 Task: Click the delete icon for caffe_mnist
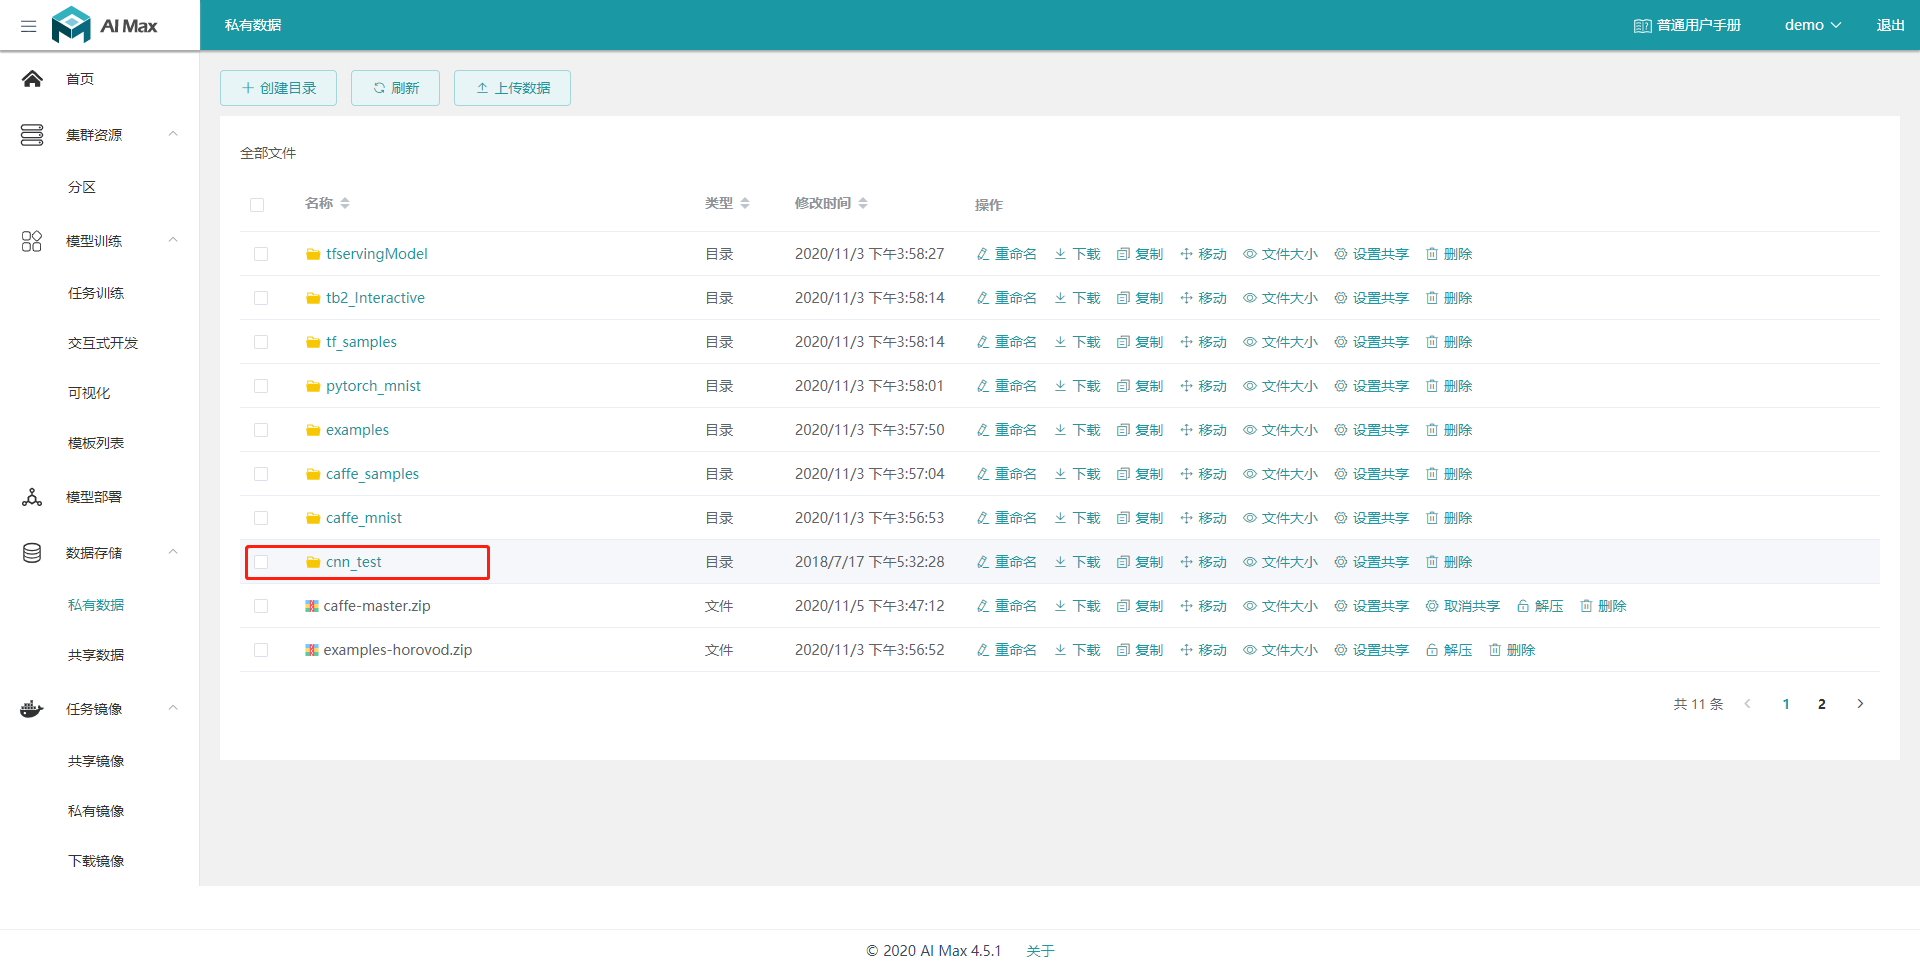pos(1433,517)
